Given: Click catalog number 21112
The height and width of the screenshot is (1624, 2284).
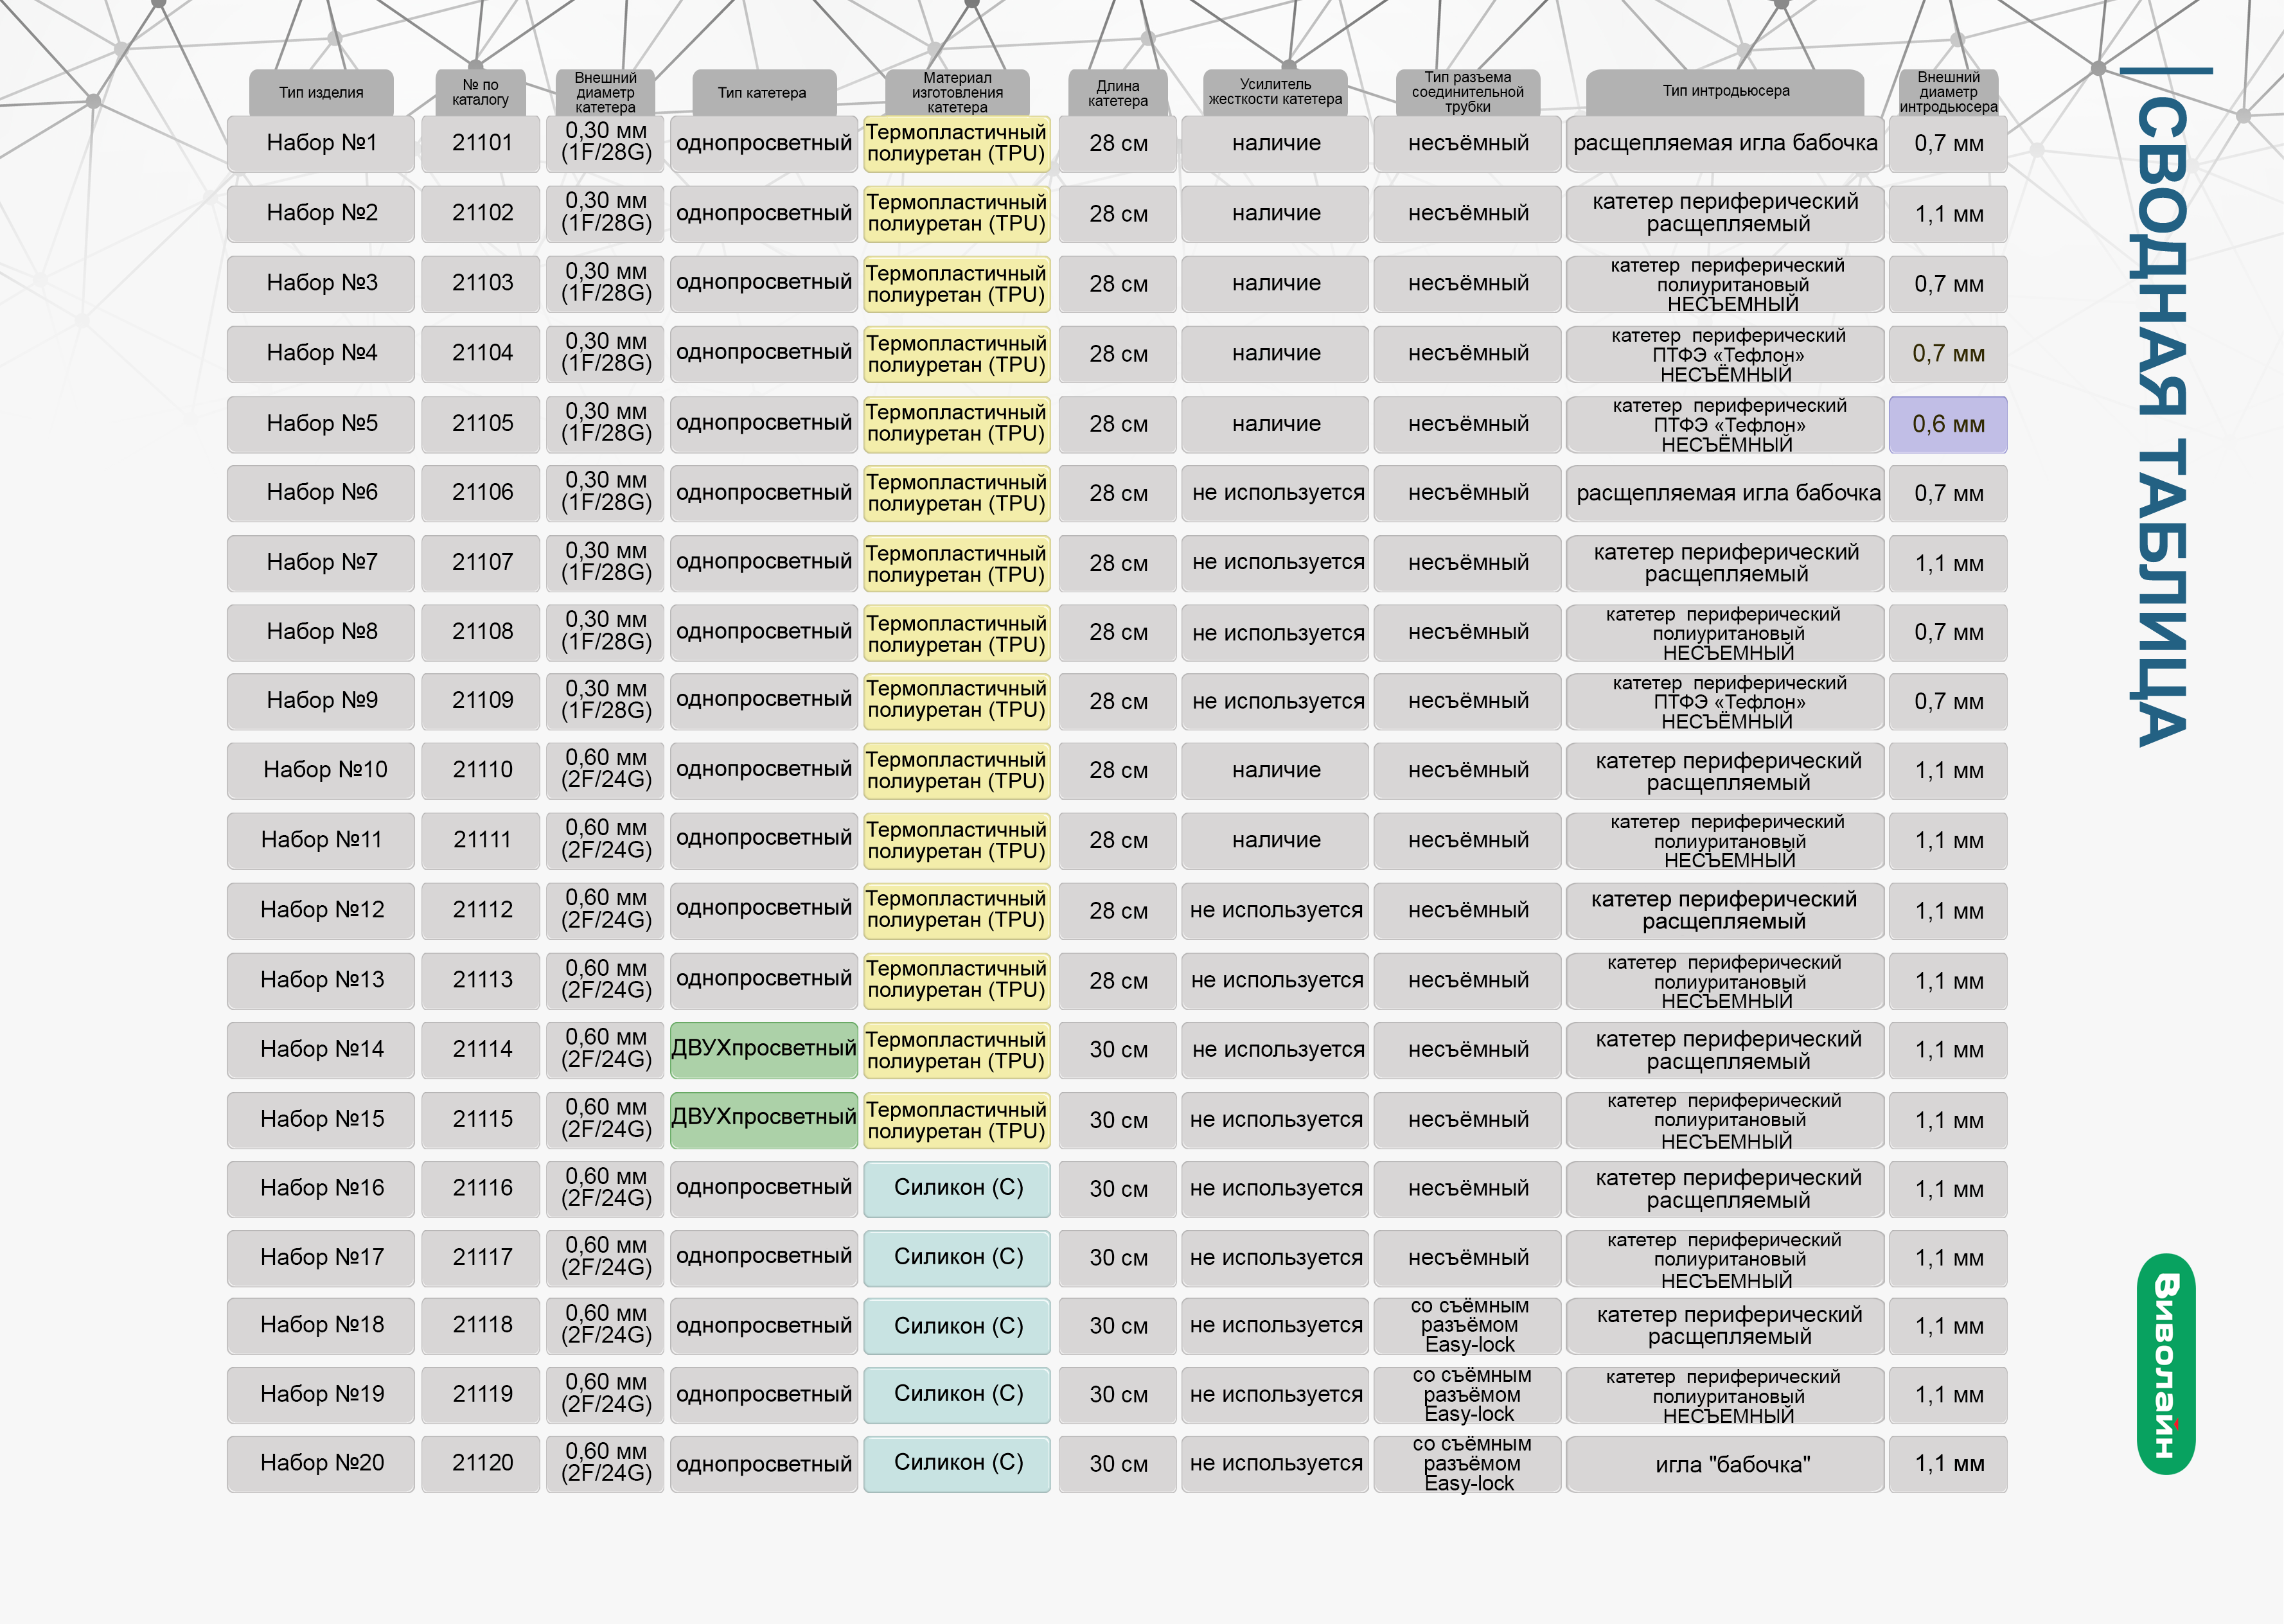Looking at the screenshot, I should [x=481, y=910].
